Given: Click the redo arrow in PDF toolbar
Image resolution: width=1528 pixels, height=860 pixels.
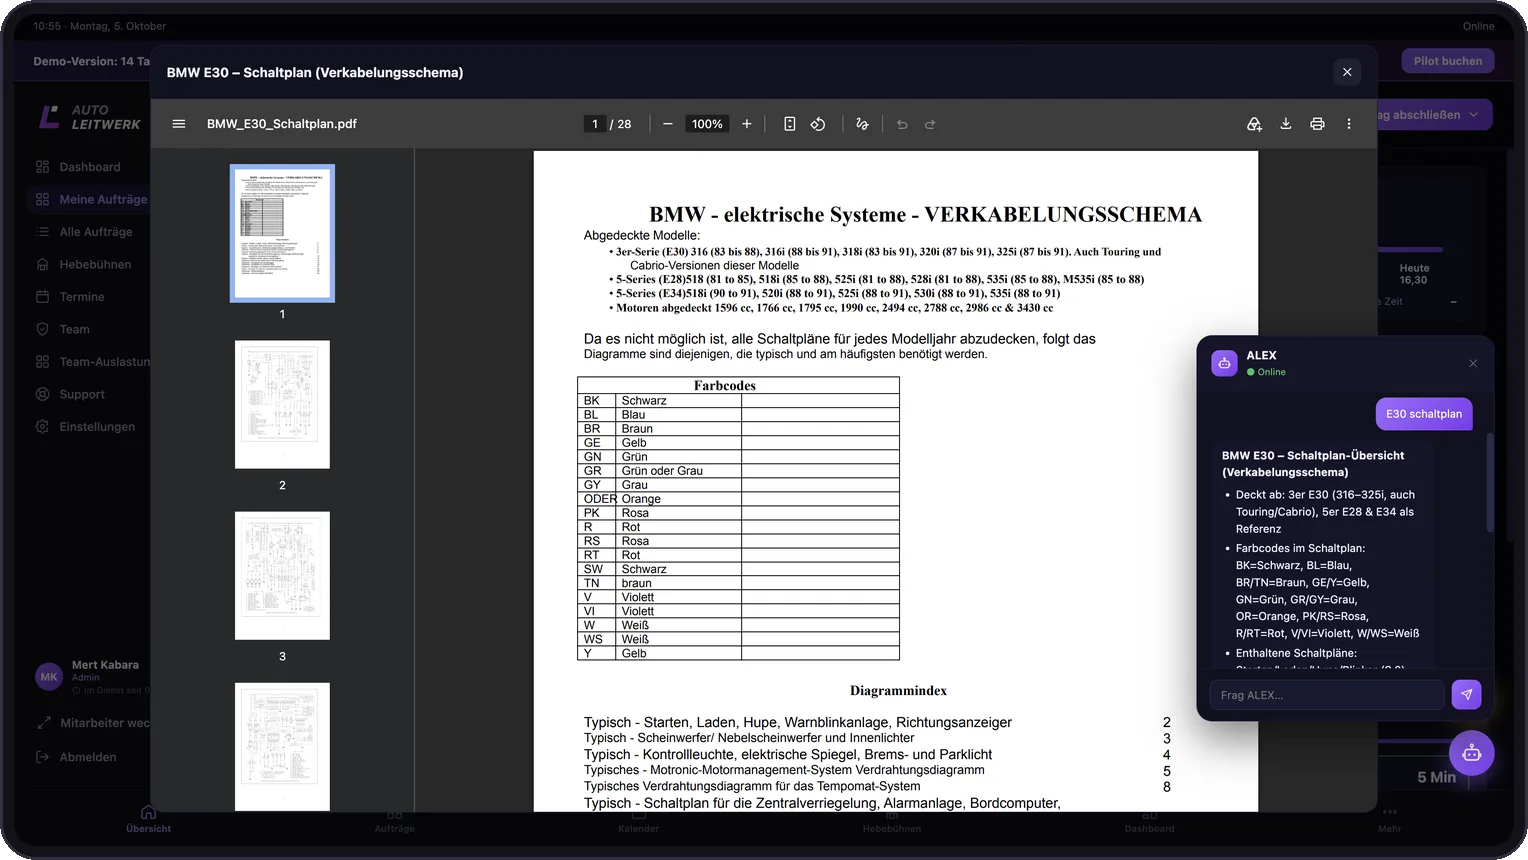Looking at the screenshot, I should coord(930,124).
